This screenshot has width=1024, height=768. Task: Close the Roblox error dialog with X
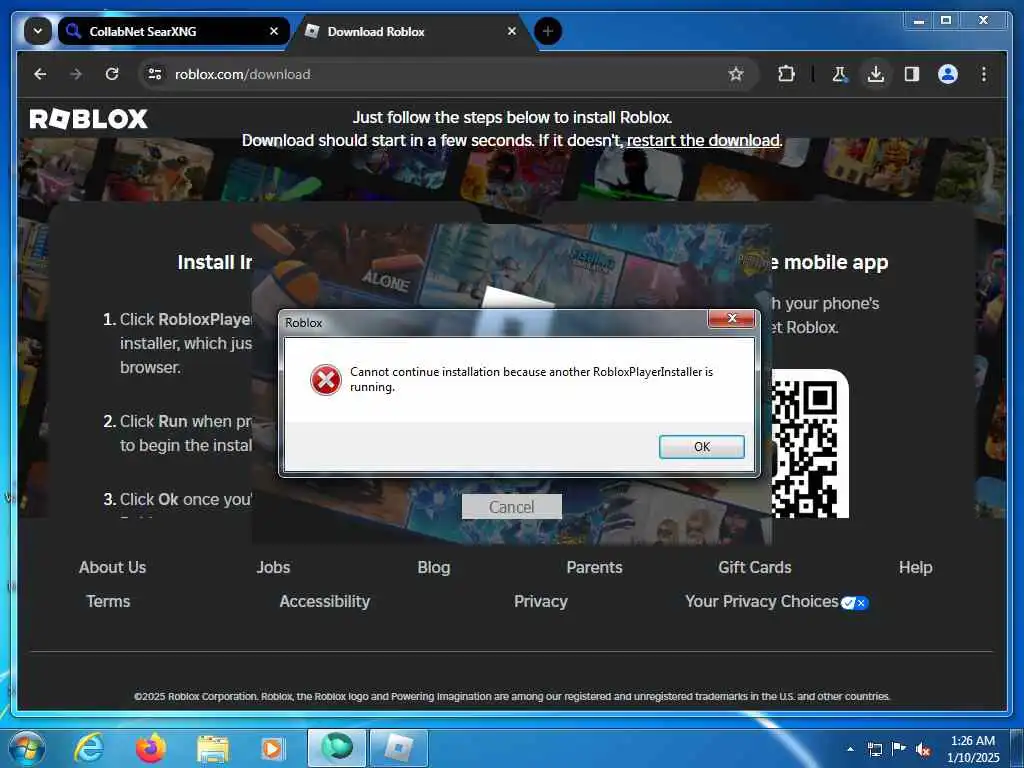[x=731, y=318]
